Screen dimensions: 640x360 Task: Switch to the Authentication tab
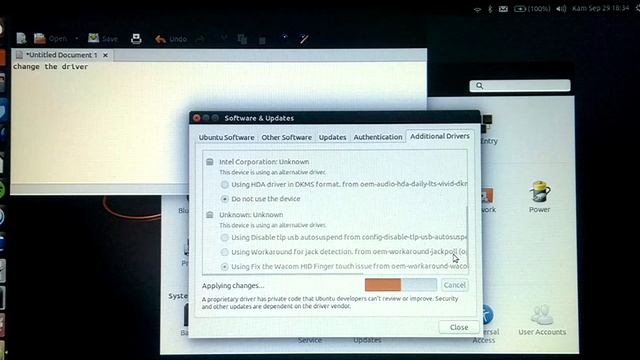tap(378, 137)
